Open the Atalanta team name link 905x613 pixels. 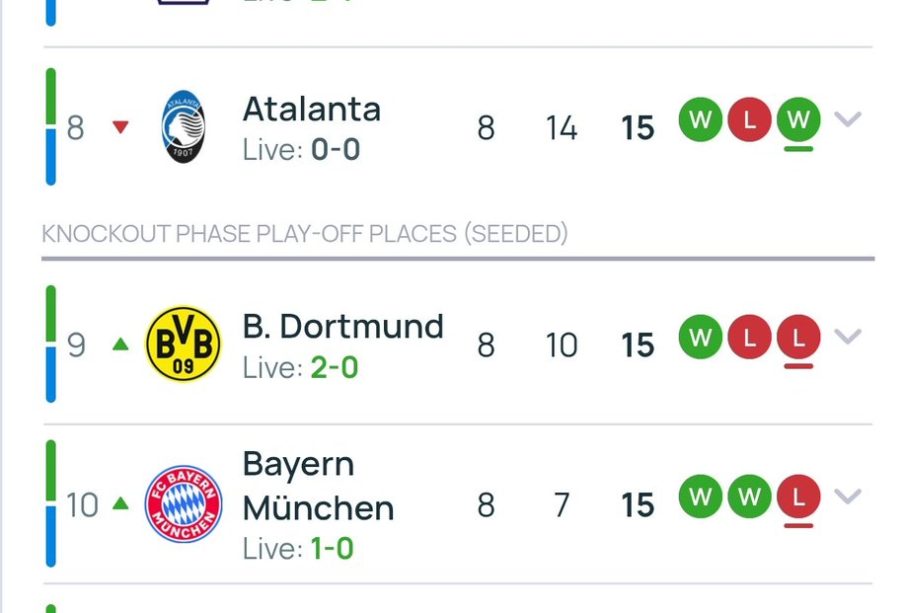(x=312, y=109)
